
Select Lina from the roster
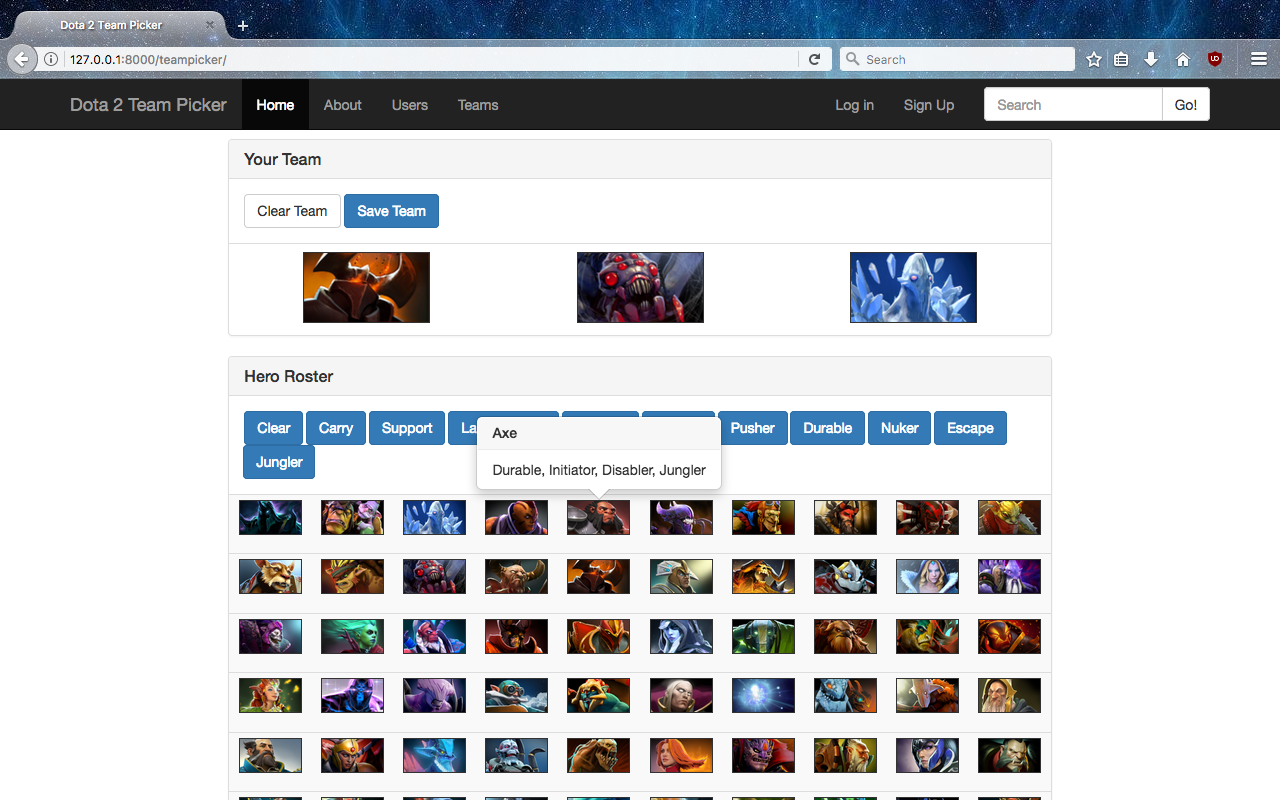coord(681,755)
